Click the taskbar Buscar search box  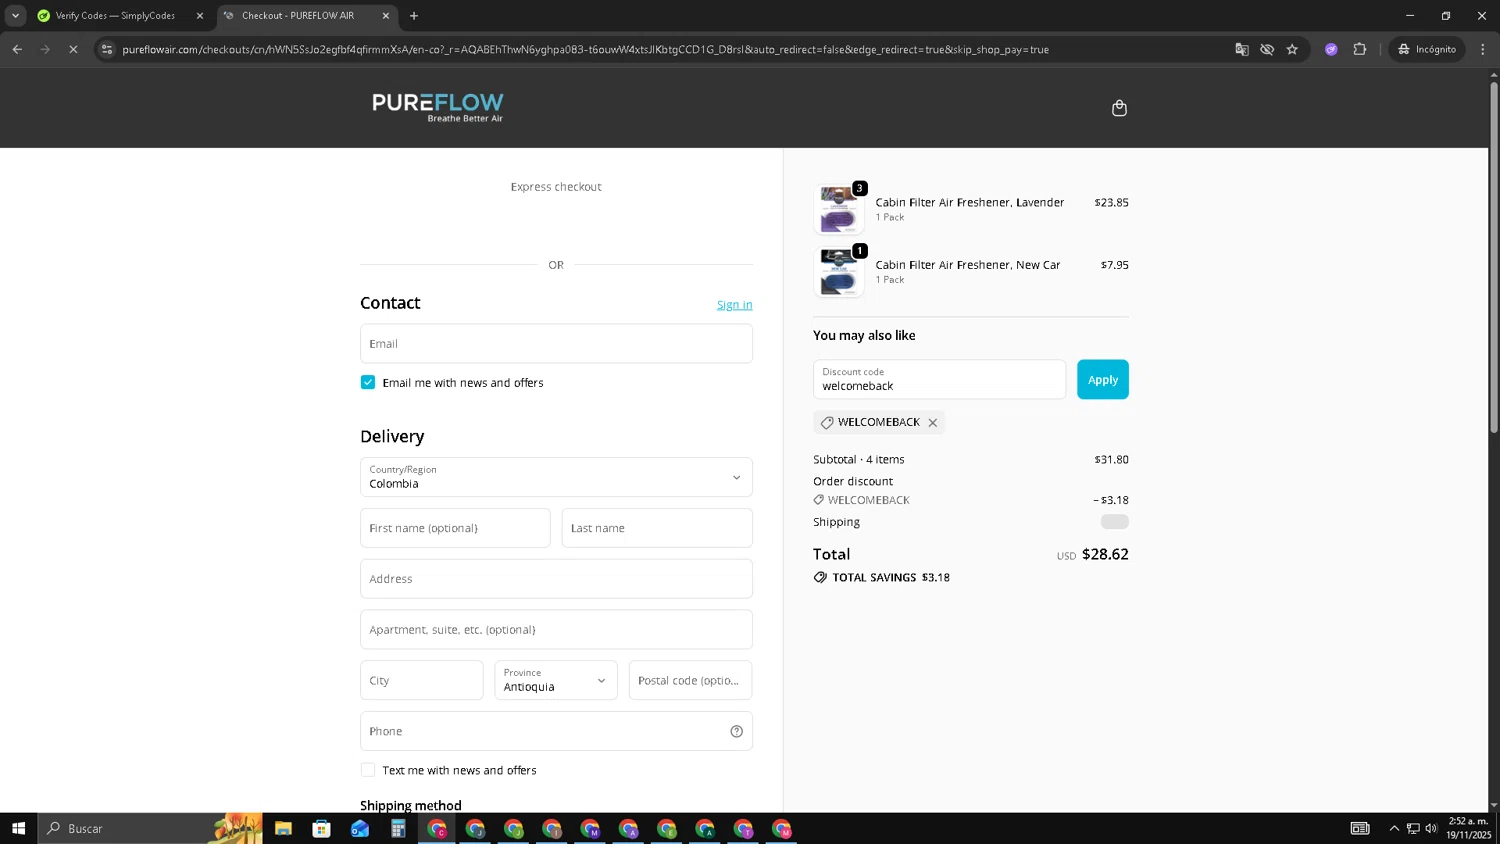[150, 828]
